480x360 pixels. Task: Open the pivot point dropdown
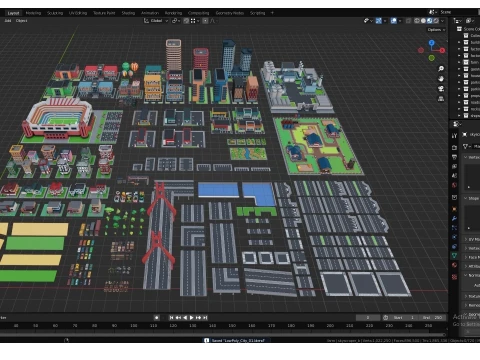(x=176, y=21)
